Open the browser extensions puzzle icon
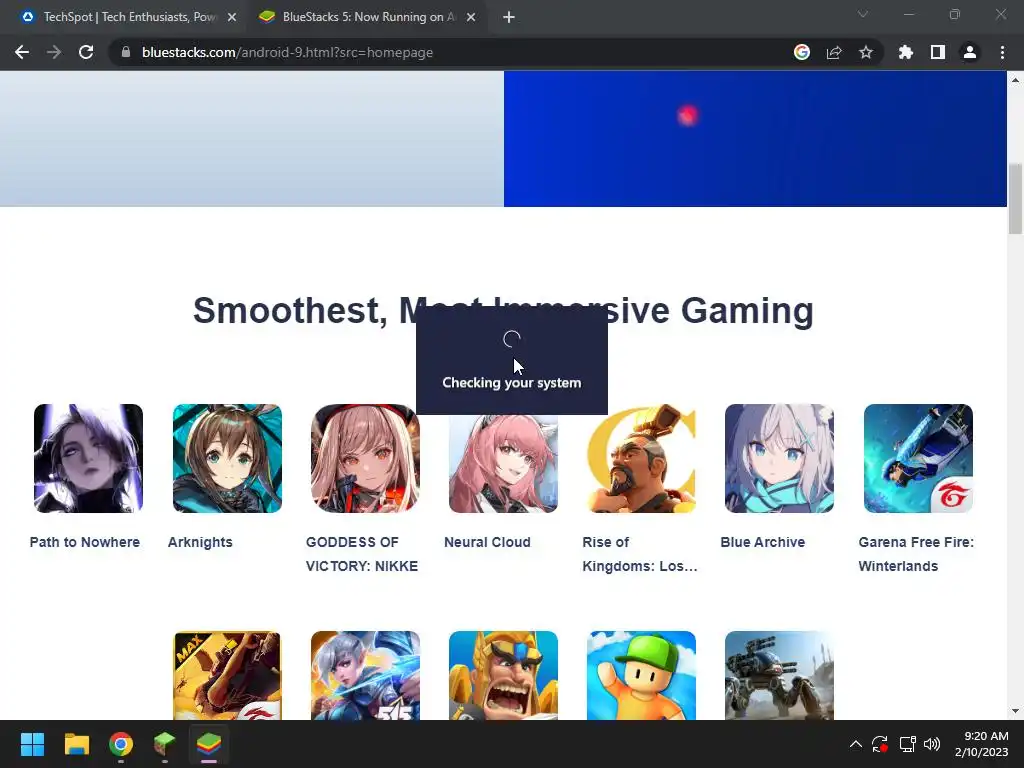This screenshot has height=768, width=1024. click(x=906, y=52)
